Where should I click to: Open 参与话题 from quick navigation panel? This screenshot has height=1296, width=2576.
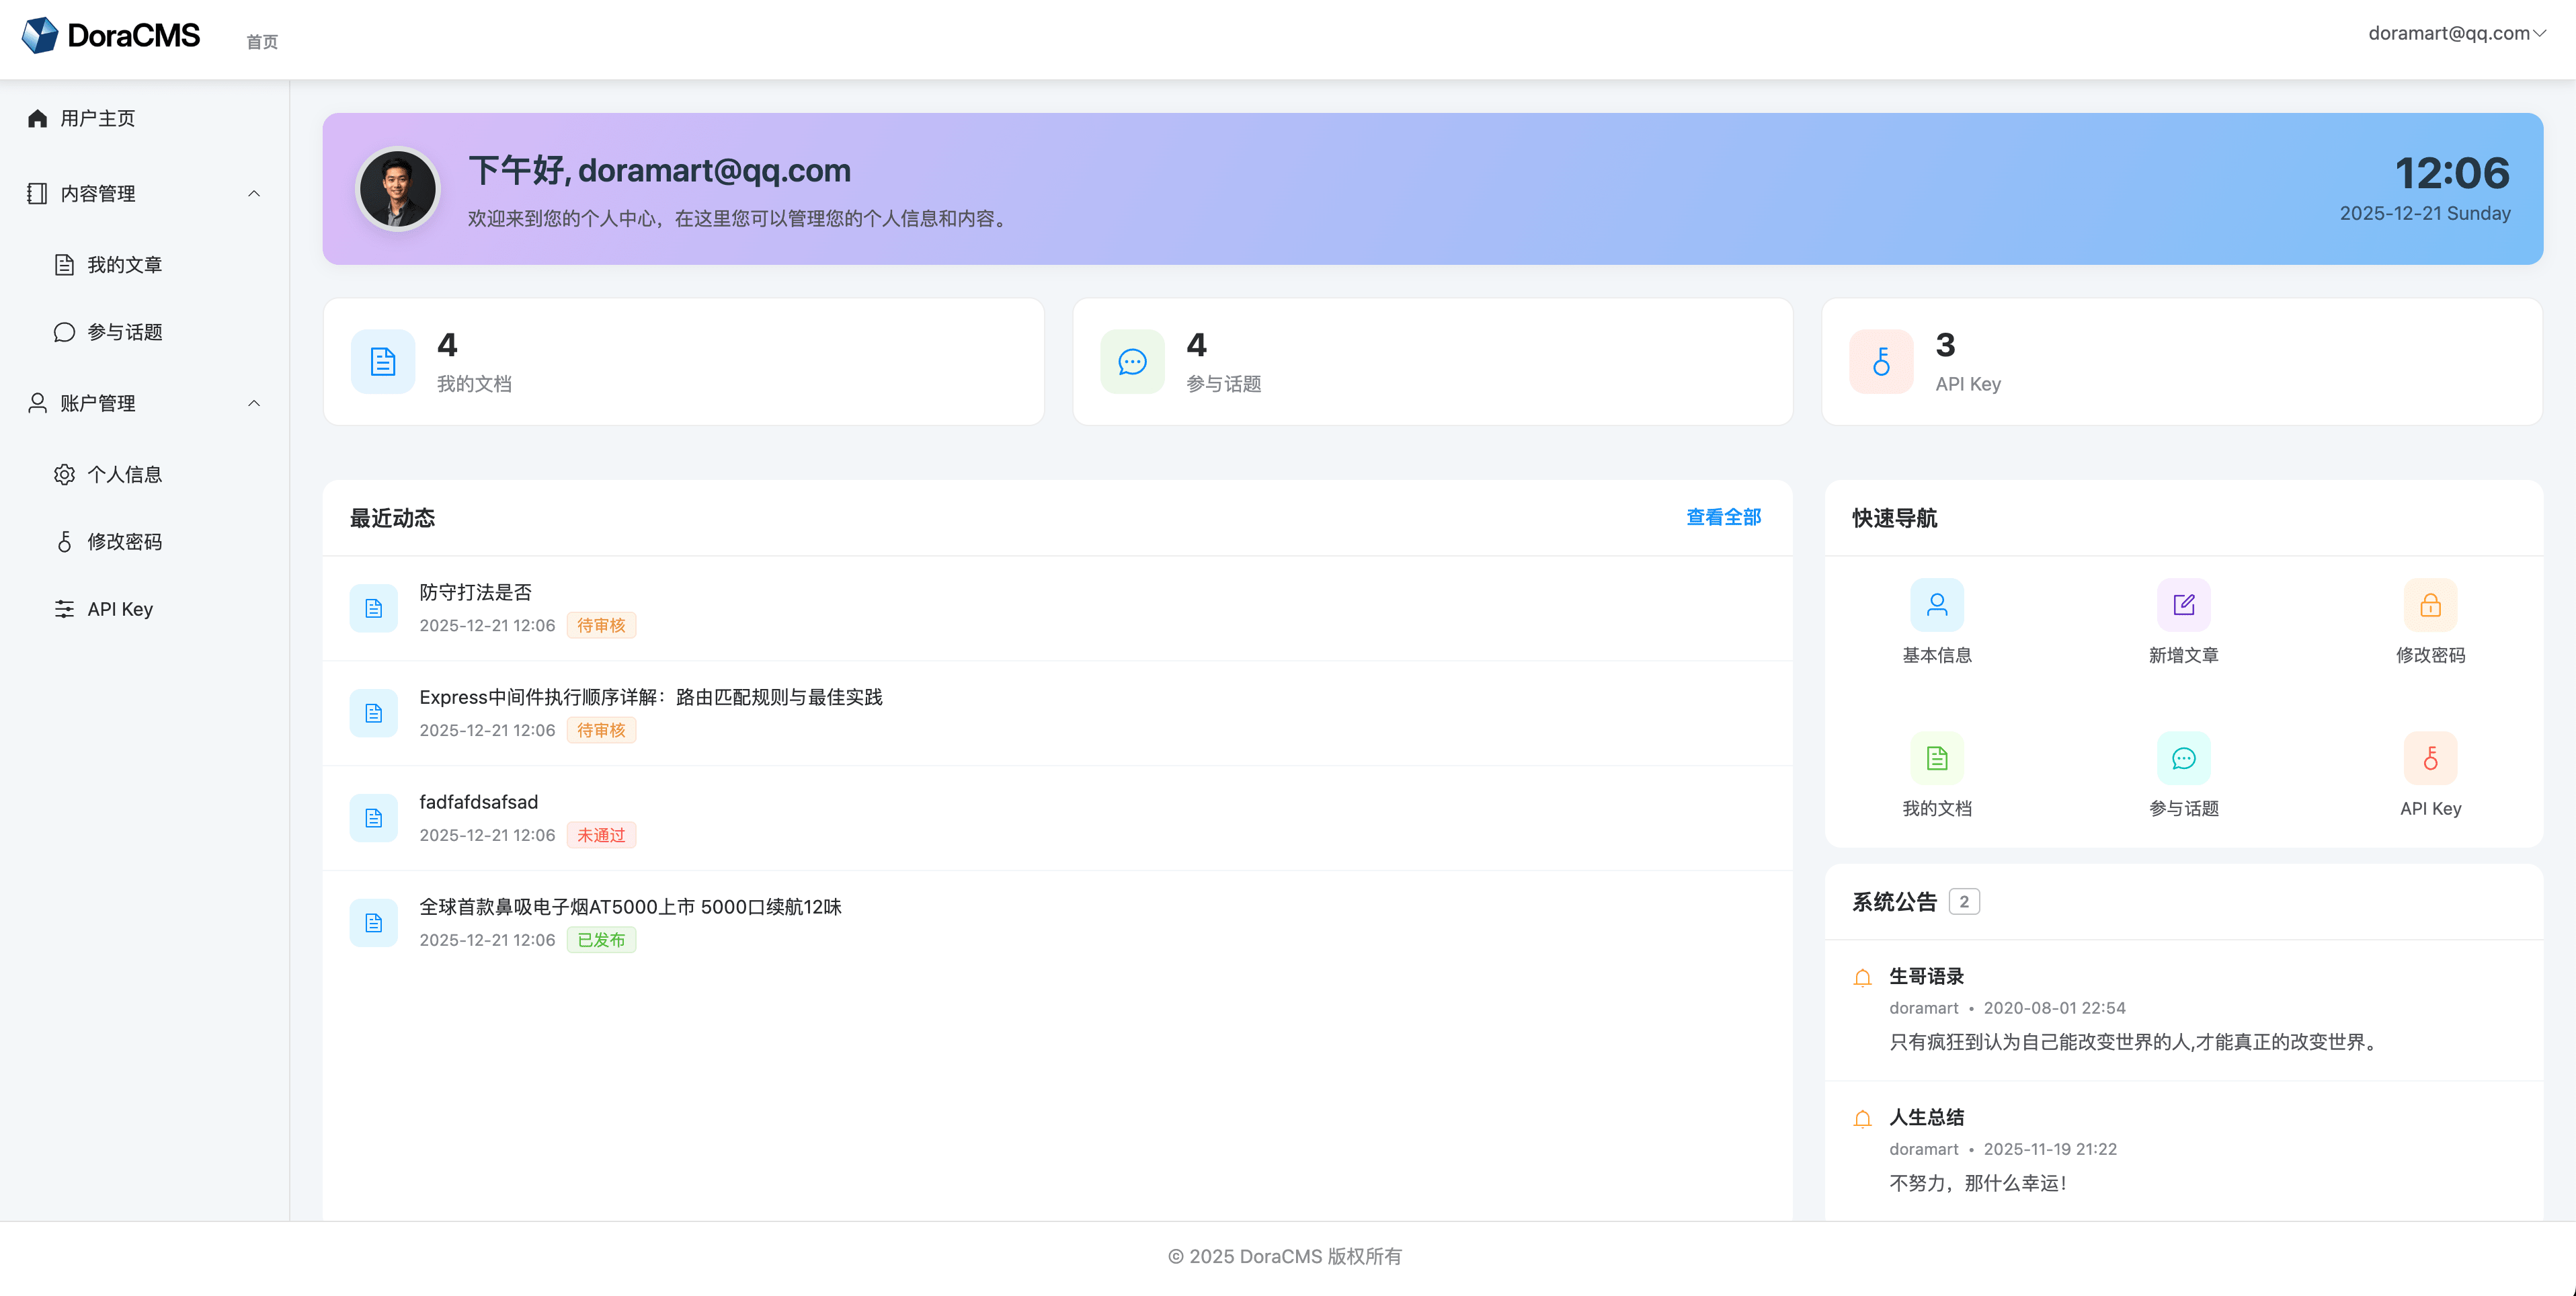coord(2184,758)
